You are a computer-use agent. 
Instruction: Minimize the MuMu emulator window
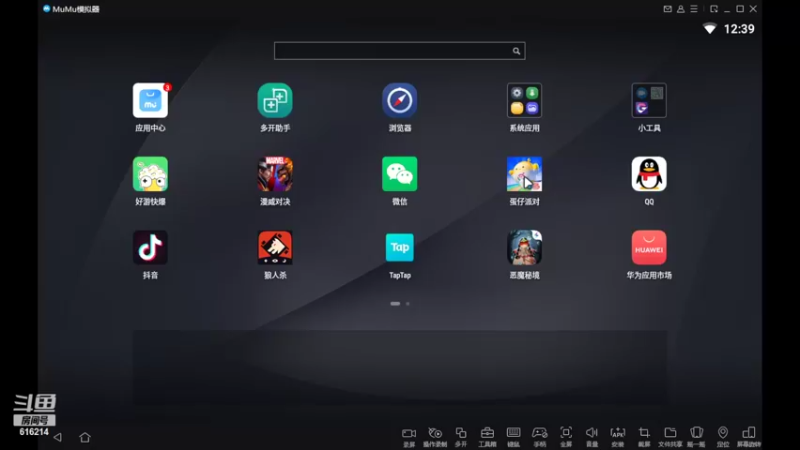(x=727, y=10)
